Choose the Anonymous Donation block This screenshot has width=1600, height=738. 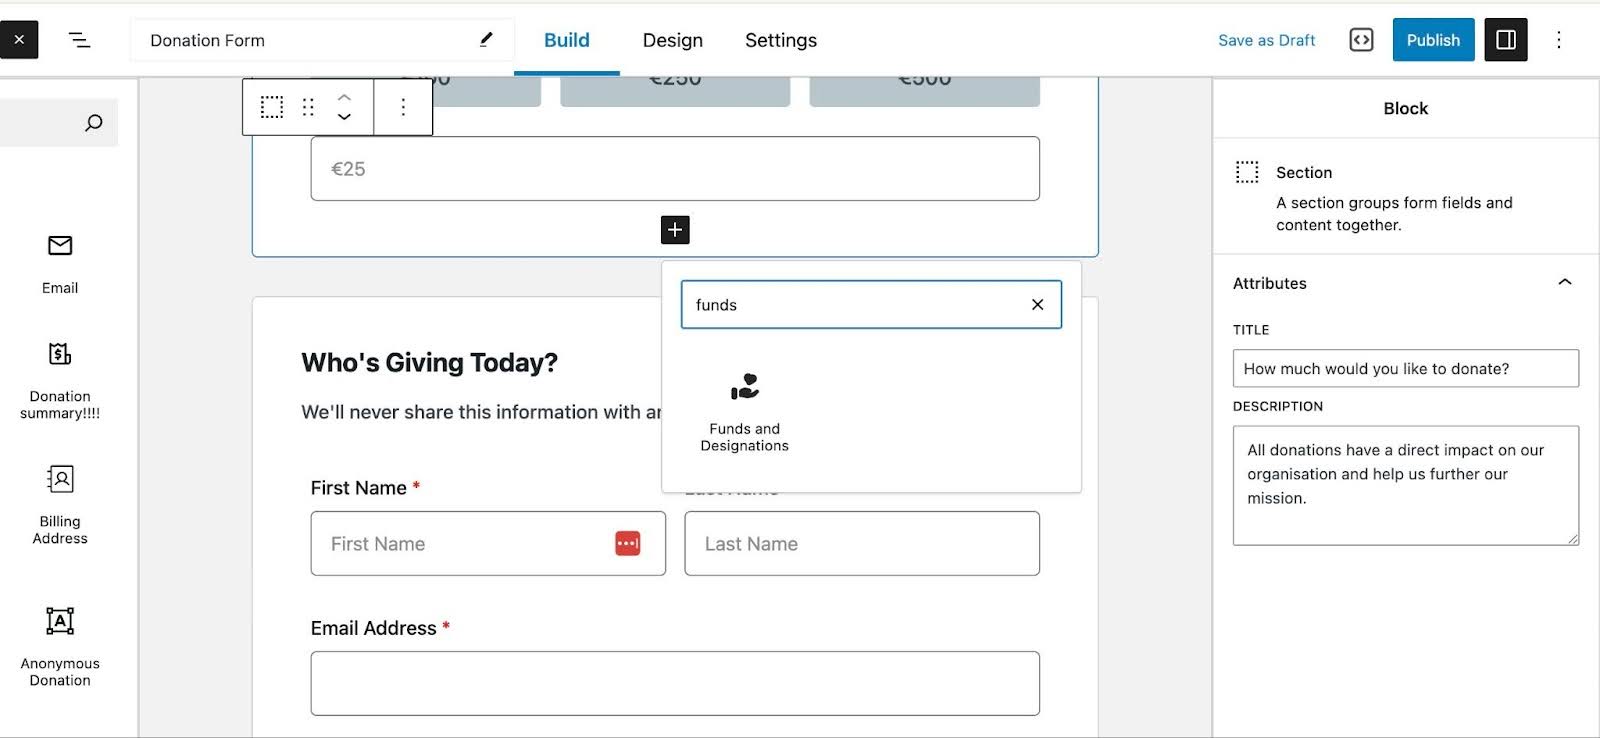pos(60,645)
